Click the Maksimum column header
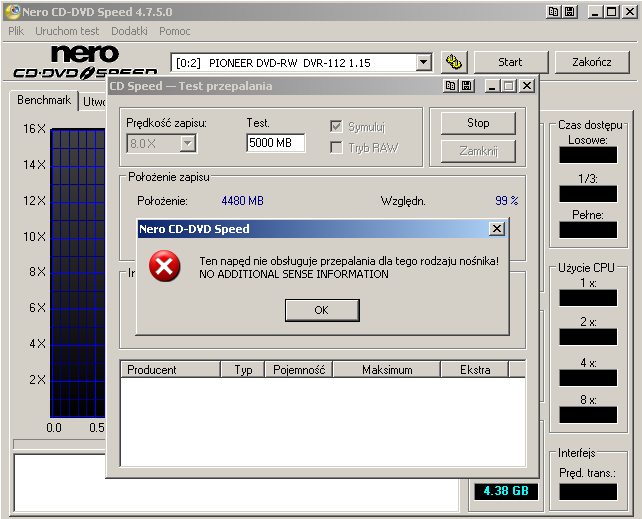Screen dimensions: 642x519 [x=387, y=370]
